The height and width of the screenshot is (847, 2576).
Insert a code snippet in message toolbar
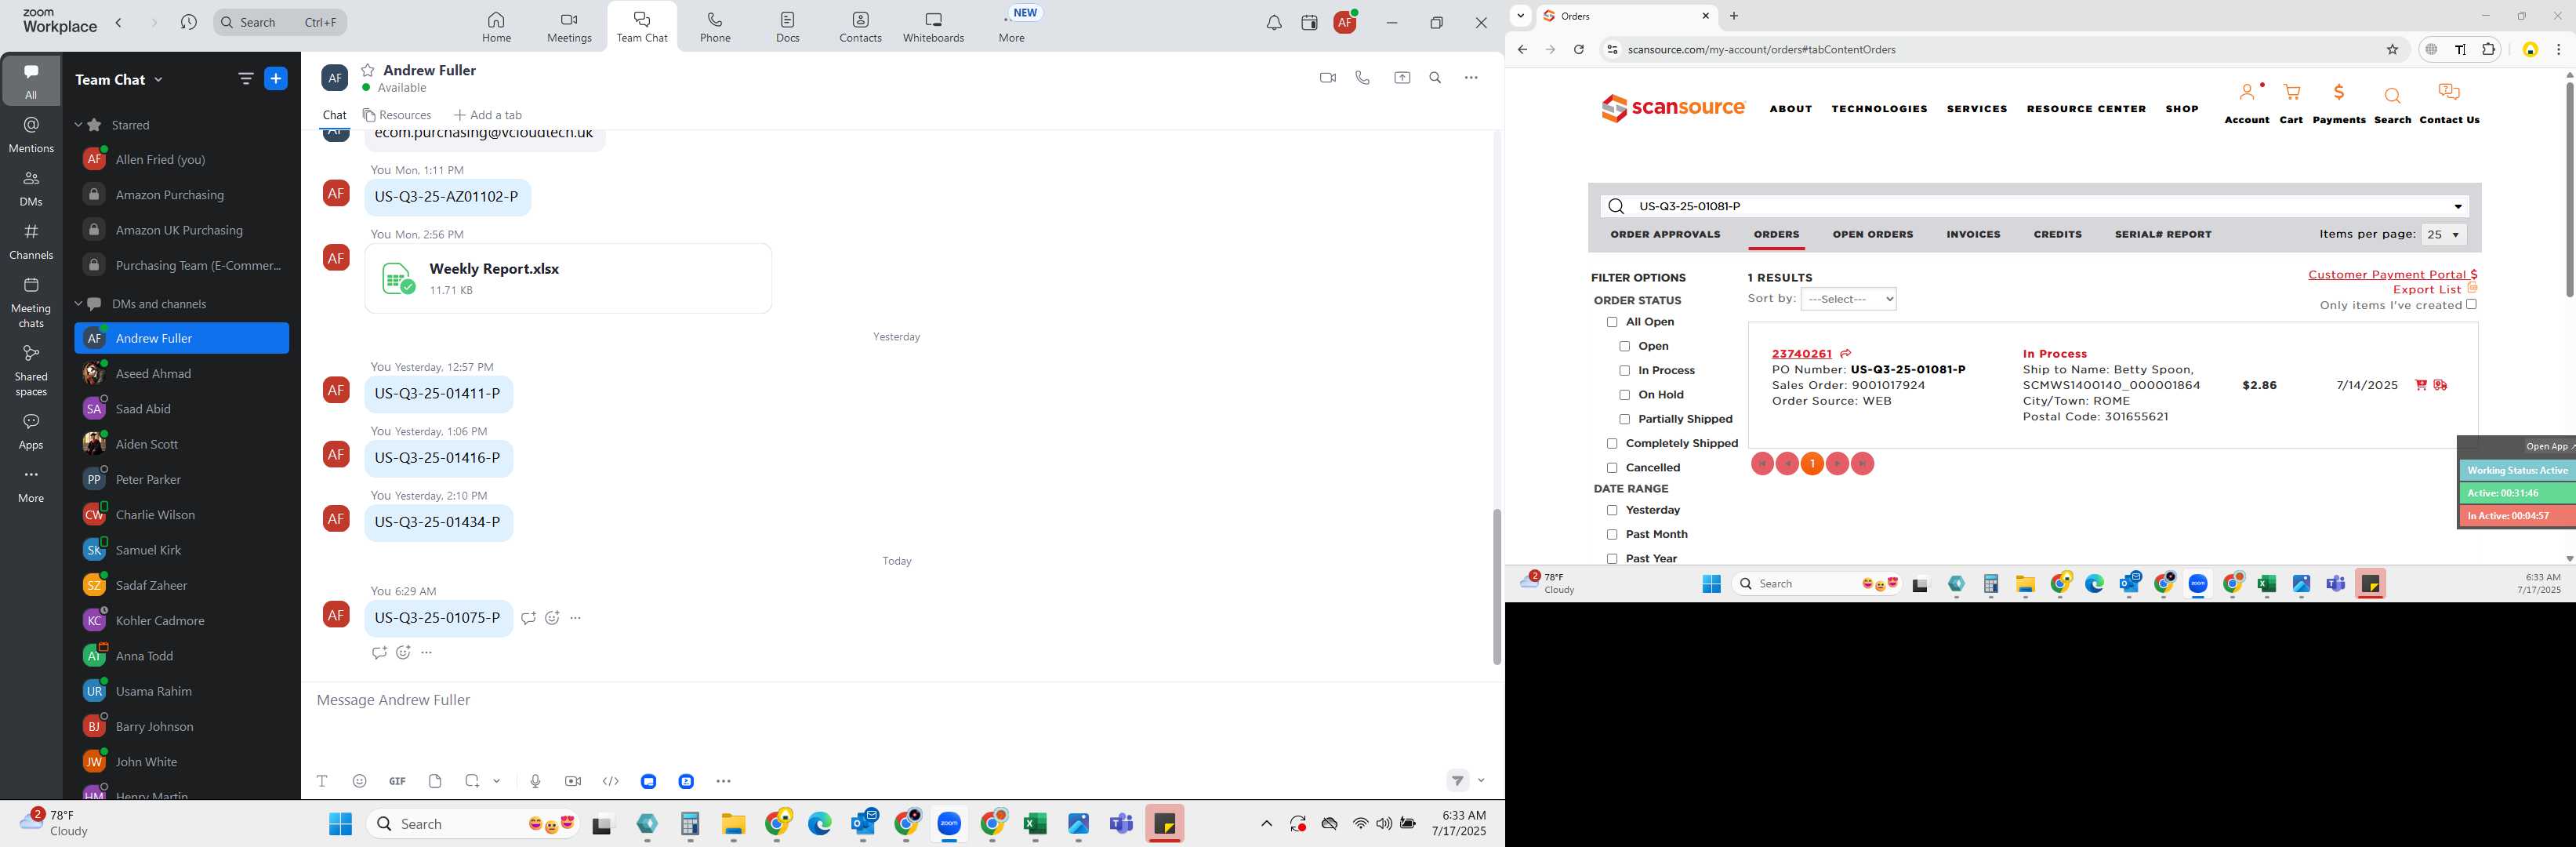(x=611, y=781)
